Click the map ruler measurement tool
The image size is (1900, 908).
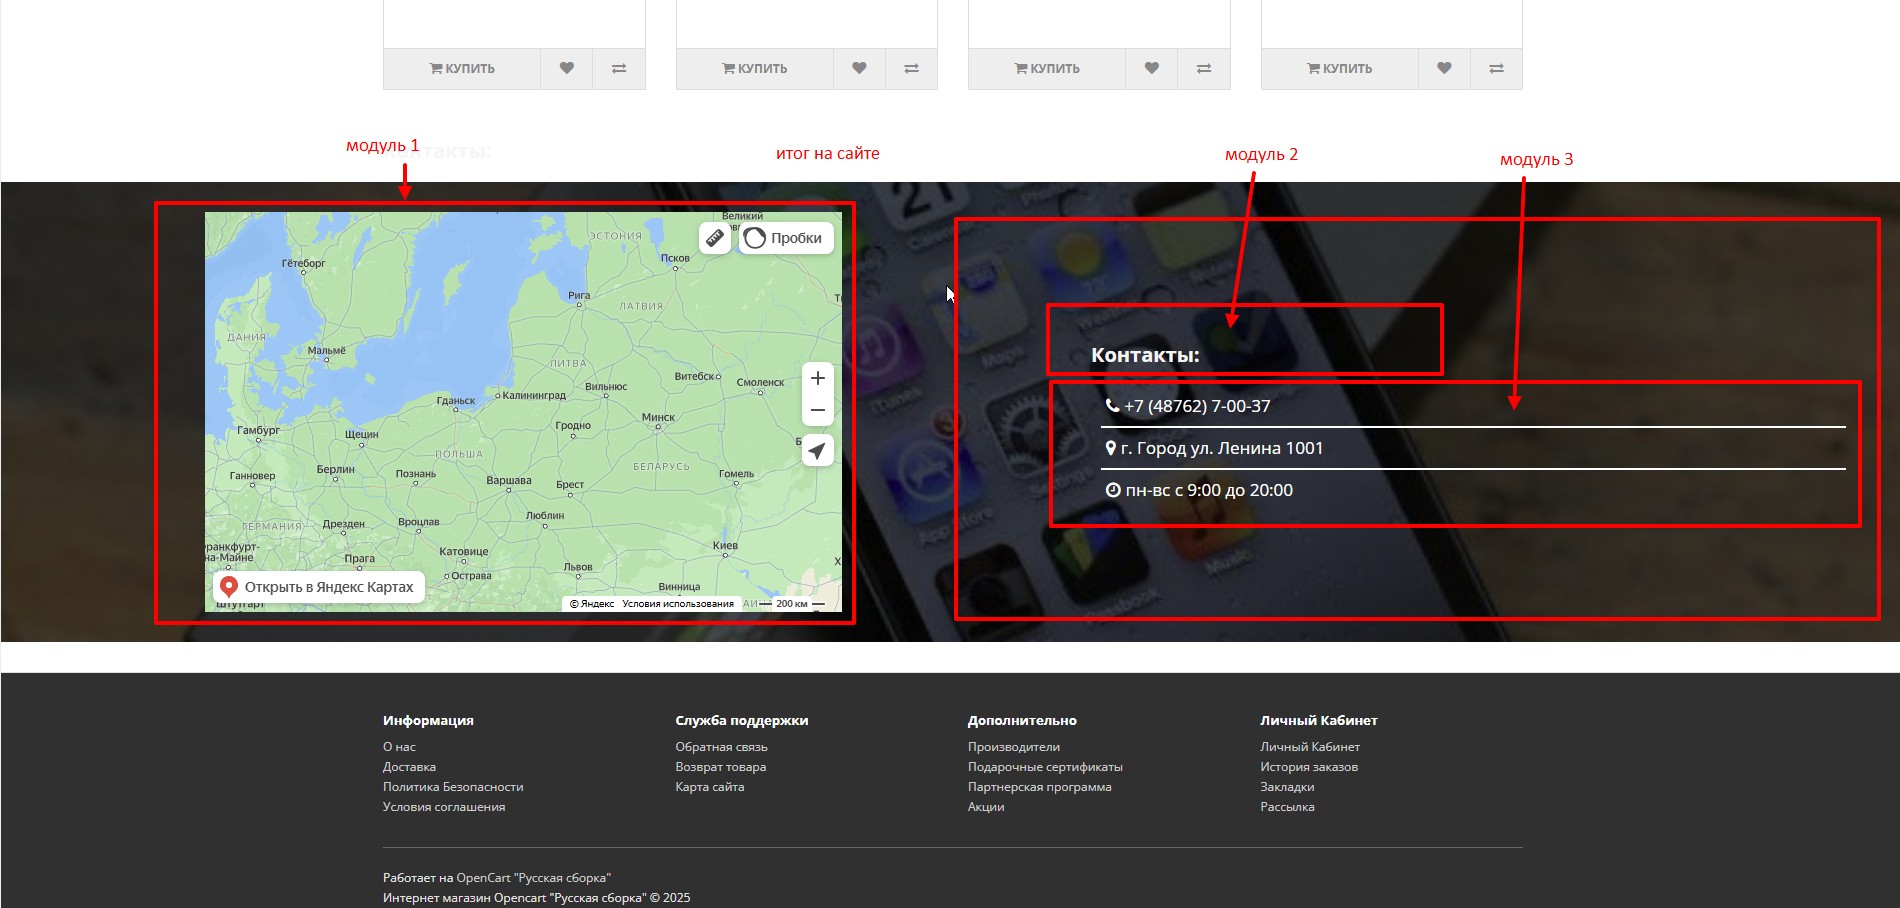point(714,238)
